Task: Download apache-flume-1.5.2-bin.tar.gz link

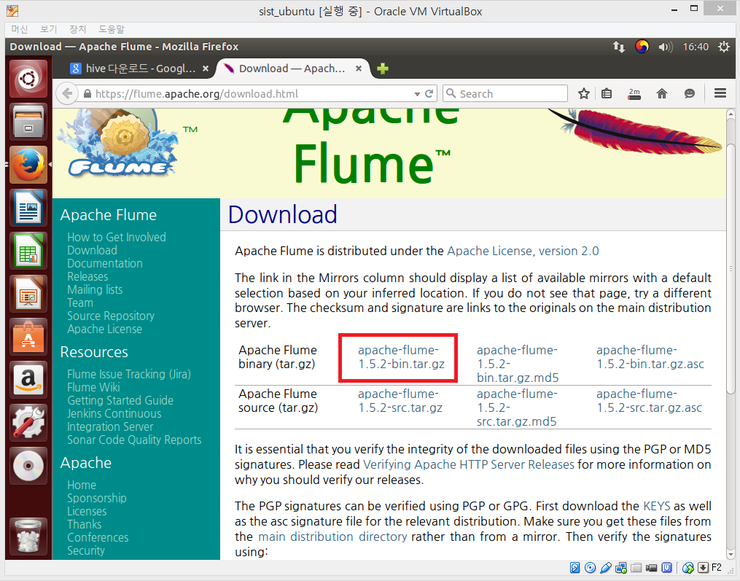Action: (x=401, y=358)
